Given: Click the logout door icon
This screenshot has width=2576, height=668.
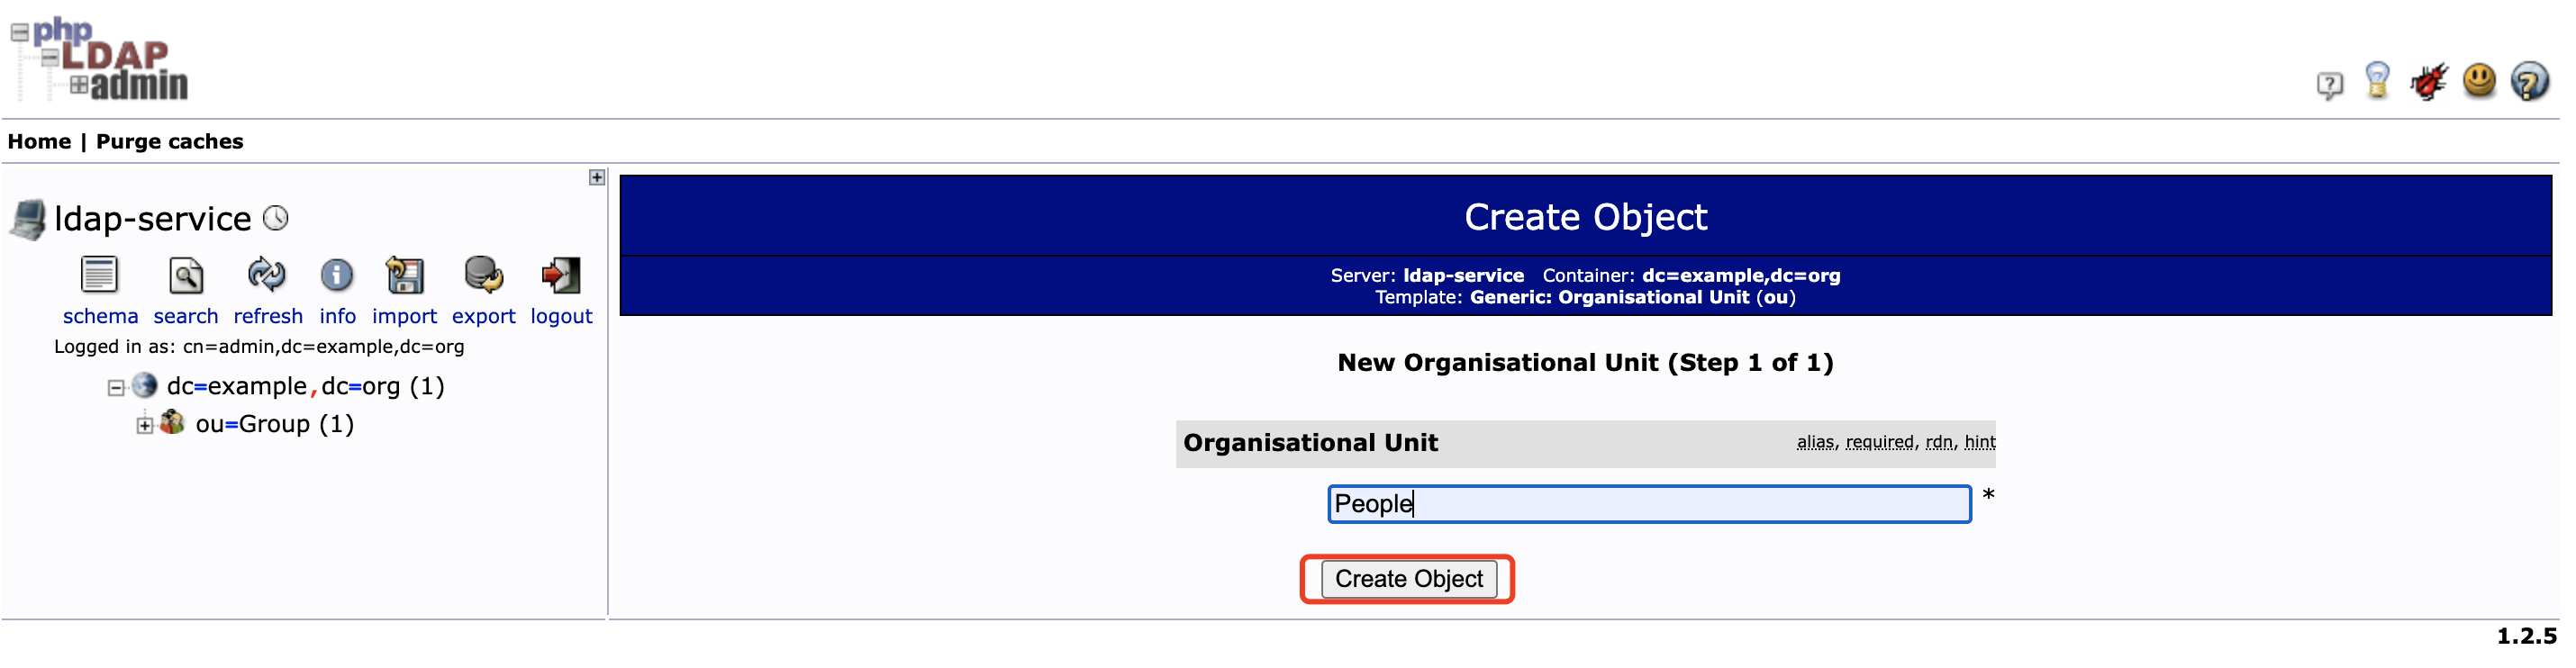Looking at the screenshot, I should click(x=561, y=275).
